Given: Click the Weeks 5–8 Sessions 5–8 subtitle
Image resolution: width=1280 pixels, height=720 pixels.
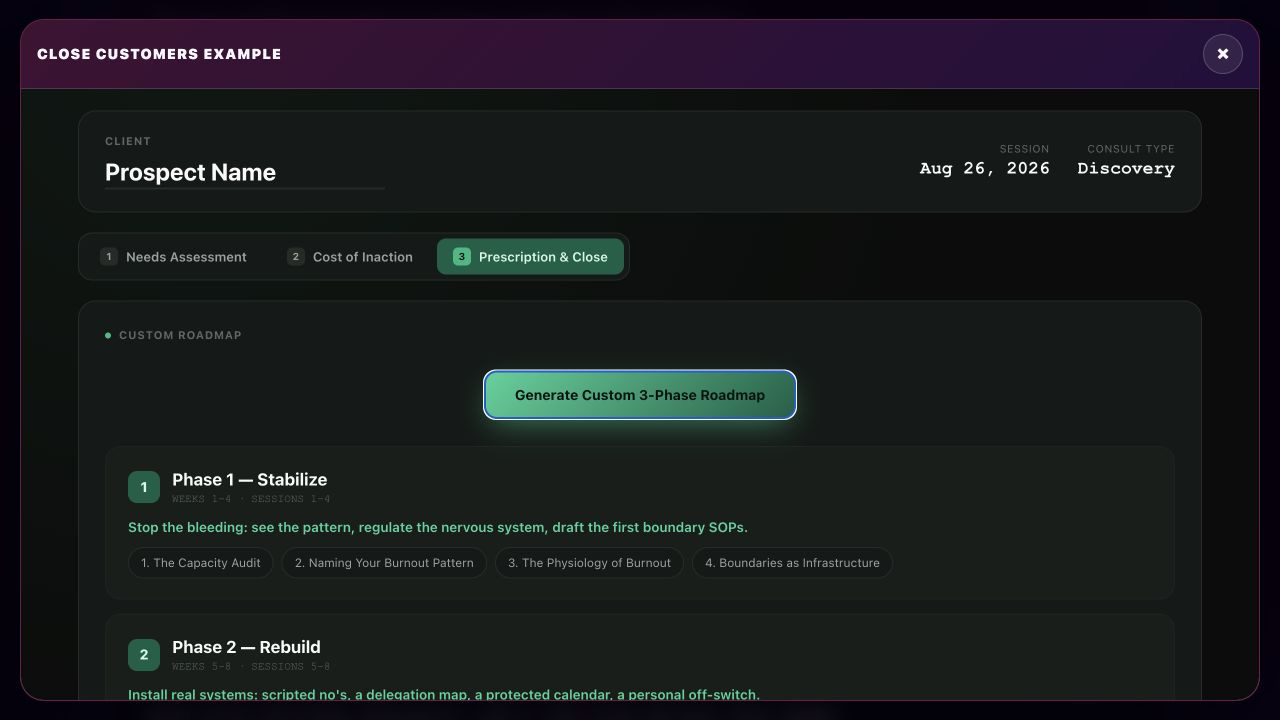Looking at the screenshot, I should pos(251,667).
